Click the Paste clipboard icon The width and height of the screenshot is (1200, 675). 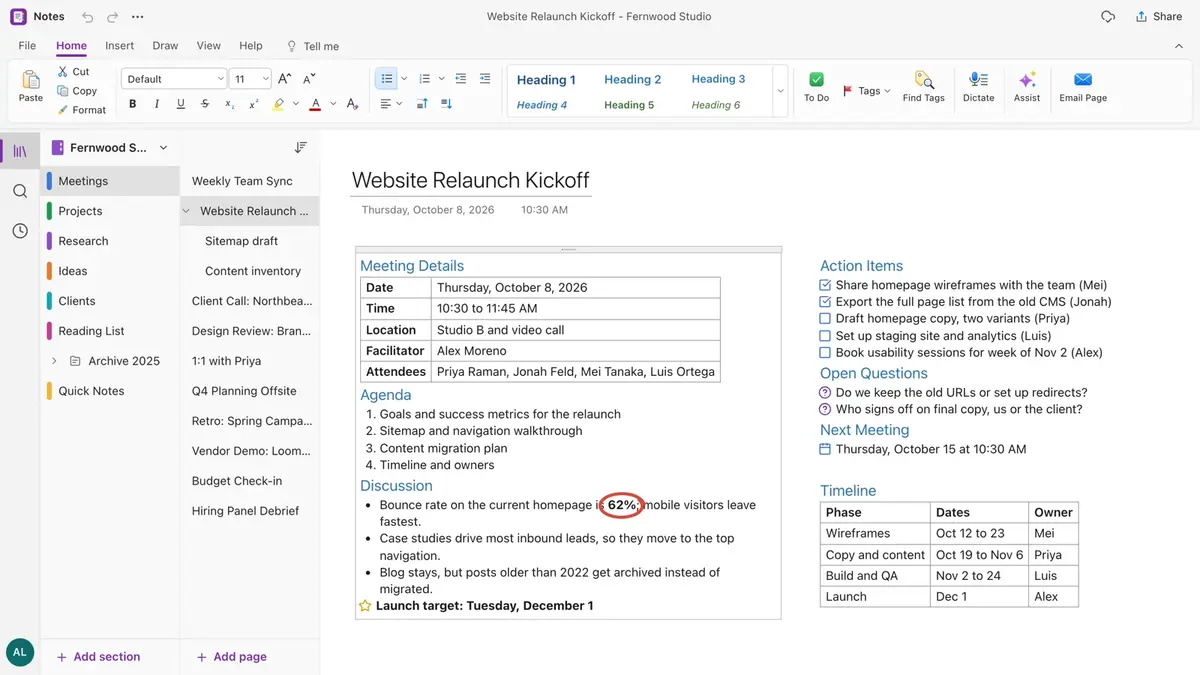coord(31,86)
